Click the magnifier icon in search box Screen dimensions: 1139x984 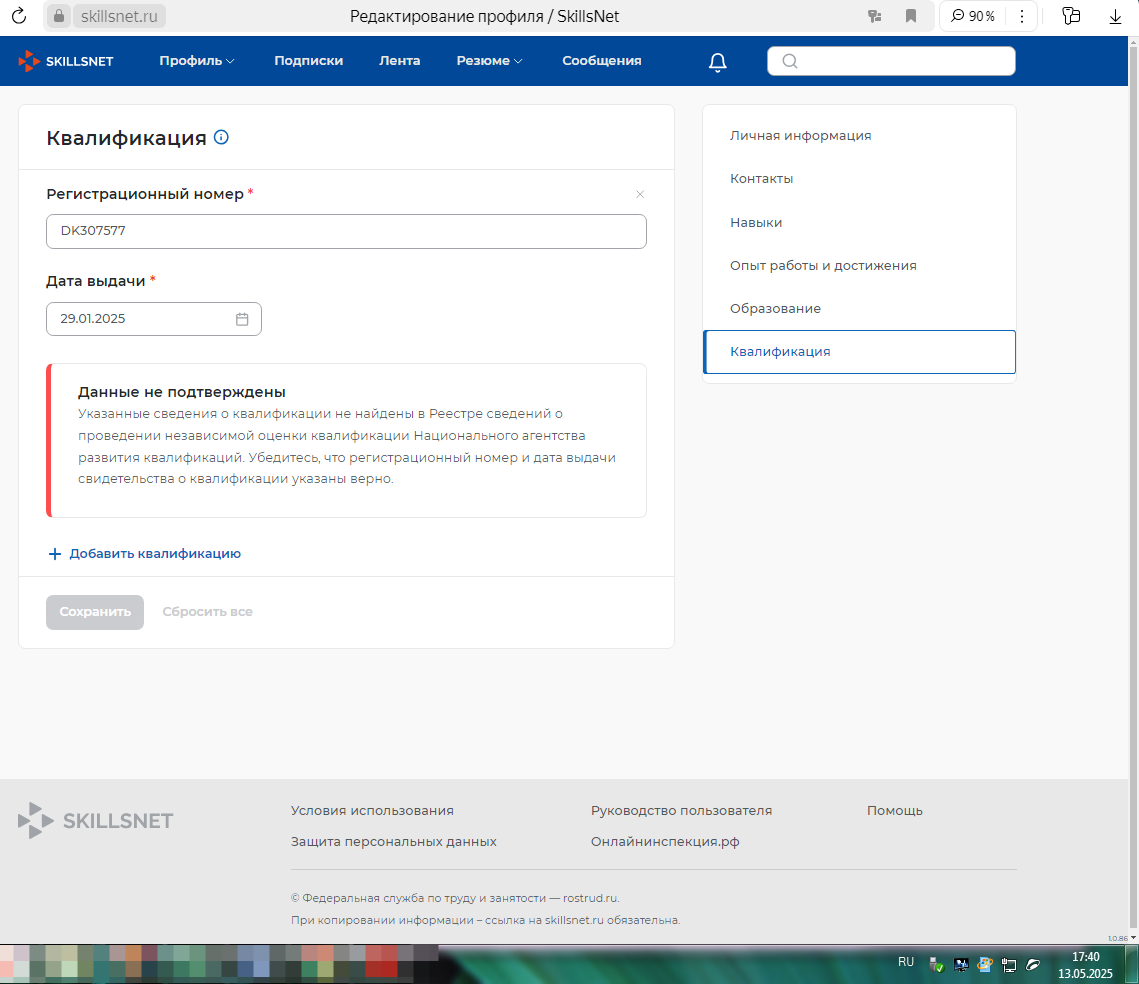coord(790,61)
